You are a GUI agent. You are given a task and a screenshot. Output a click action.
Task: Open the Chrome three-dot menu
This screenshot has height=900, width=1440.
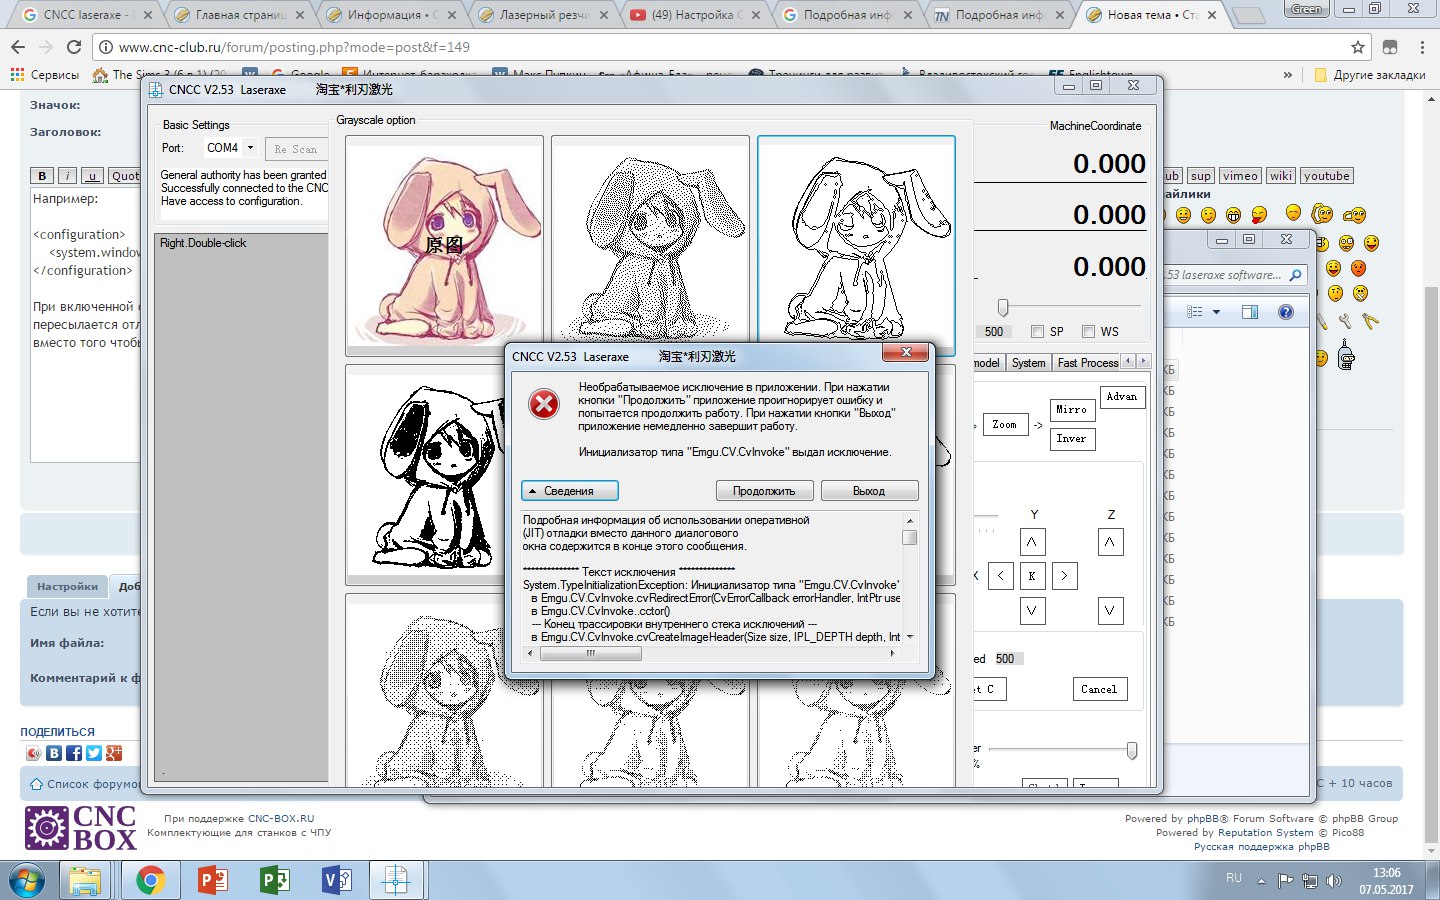point(1422,47)
